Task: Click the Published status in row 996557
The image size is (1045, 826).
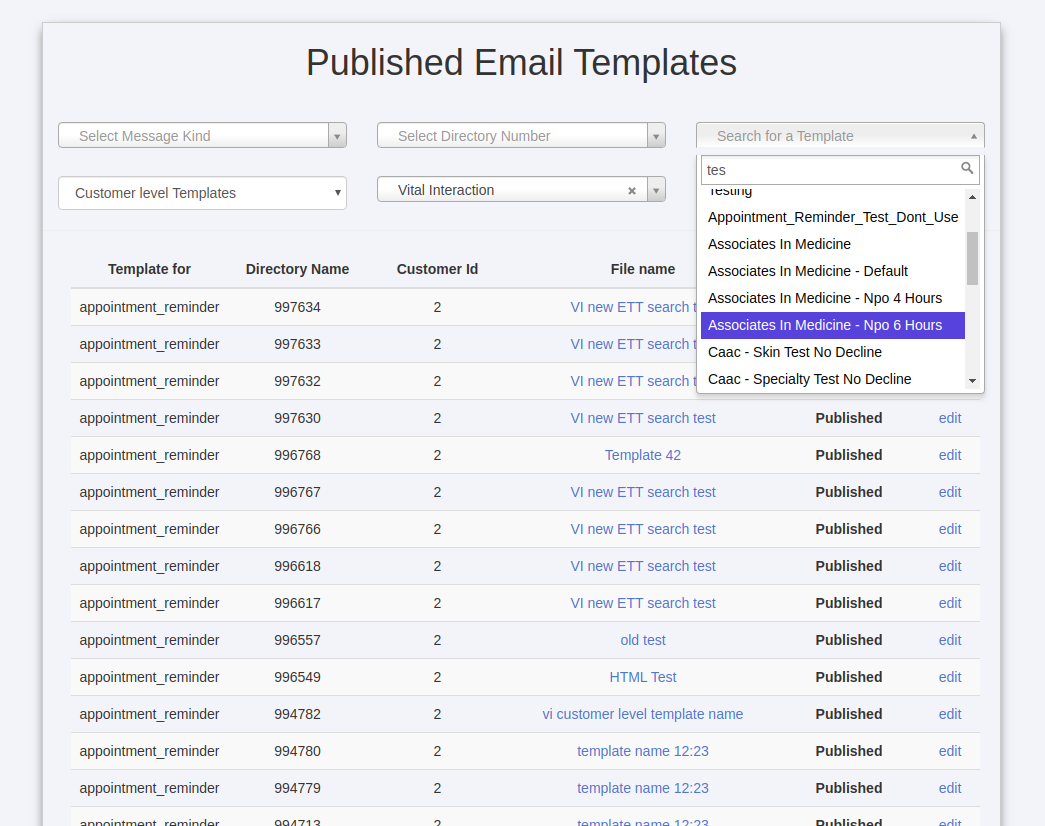Action: click(x=848, y=640)
